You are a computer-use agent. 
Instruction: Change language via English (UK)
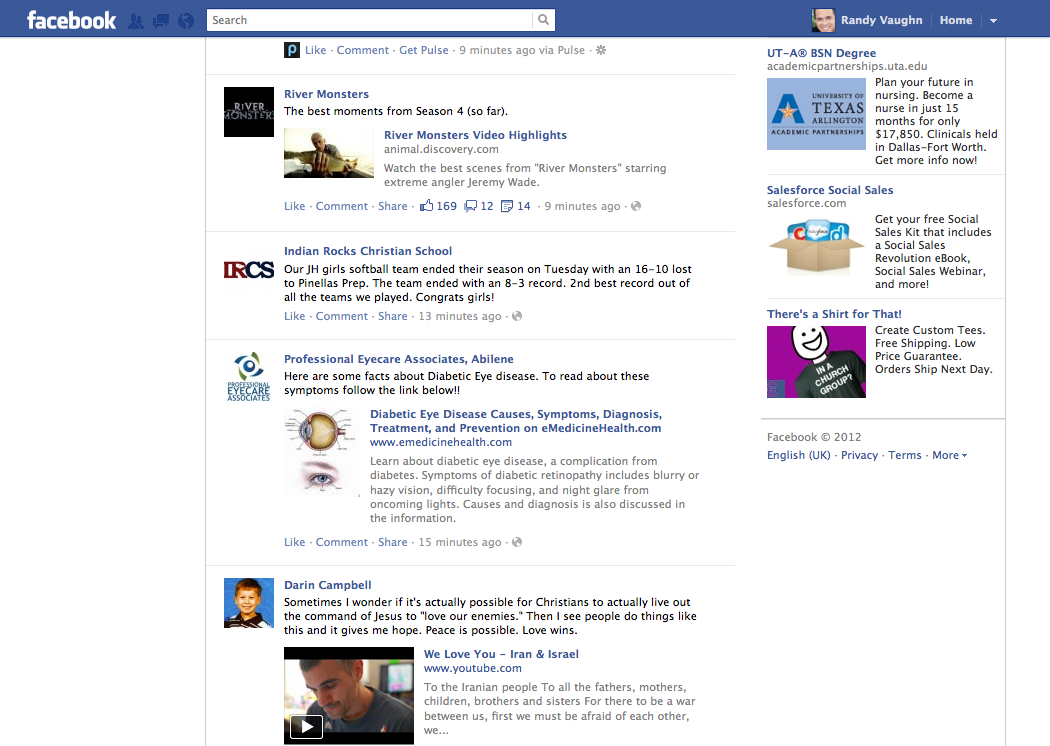point(798,455)
